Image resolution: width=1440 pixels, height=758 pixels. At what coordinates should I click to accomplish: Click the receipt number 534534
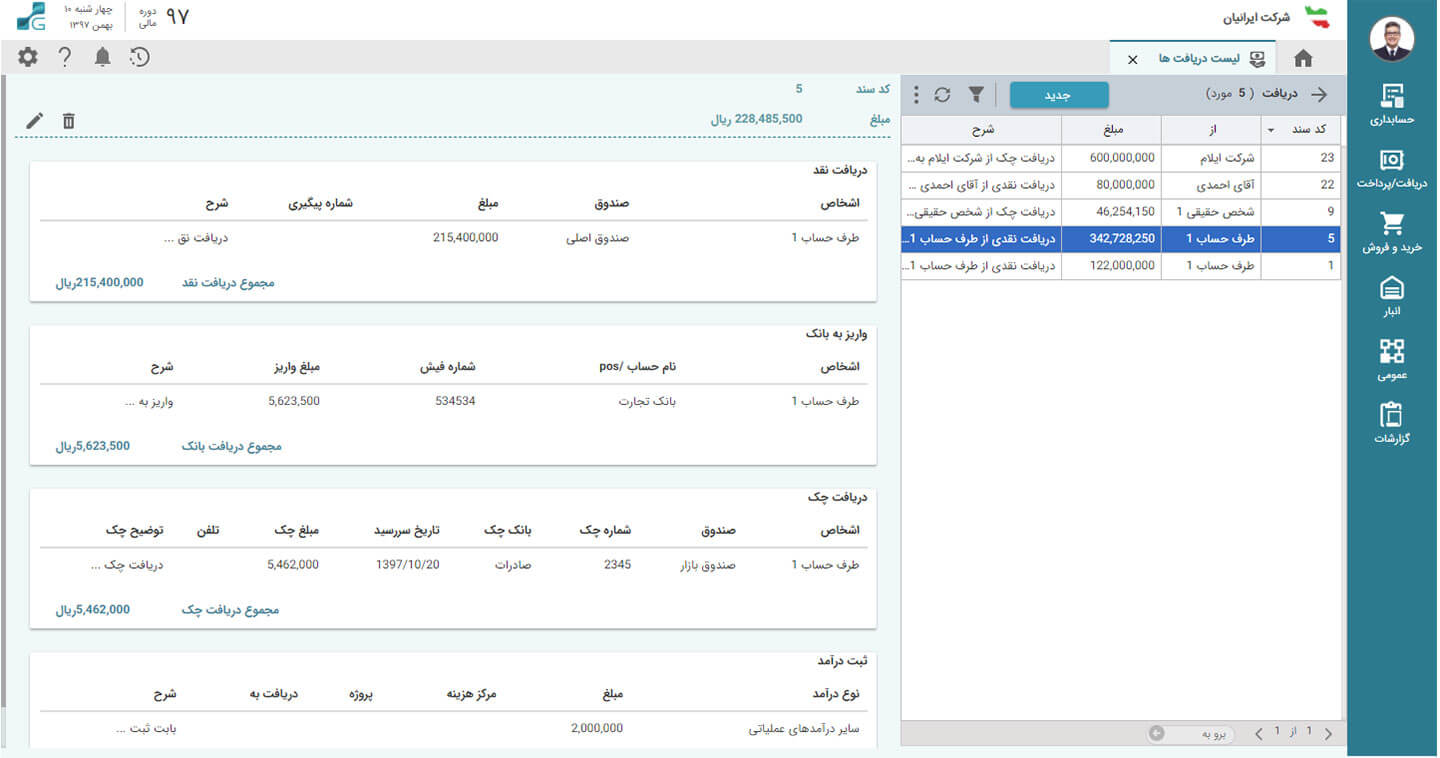(x=455, y=401)
